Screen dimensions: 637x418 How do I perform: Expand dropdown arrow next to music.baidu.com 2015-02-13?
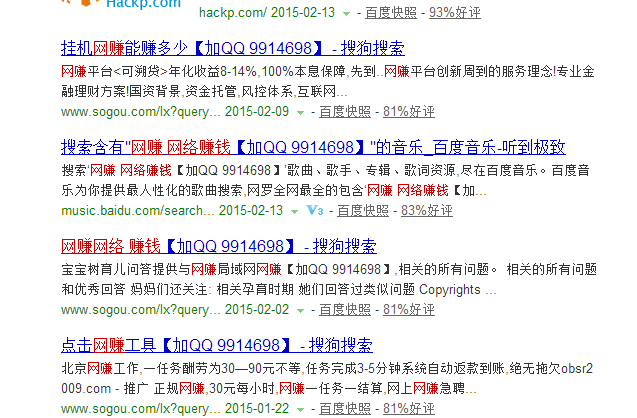(294, 212)
